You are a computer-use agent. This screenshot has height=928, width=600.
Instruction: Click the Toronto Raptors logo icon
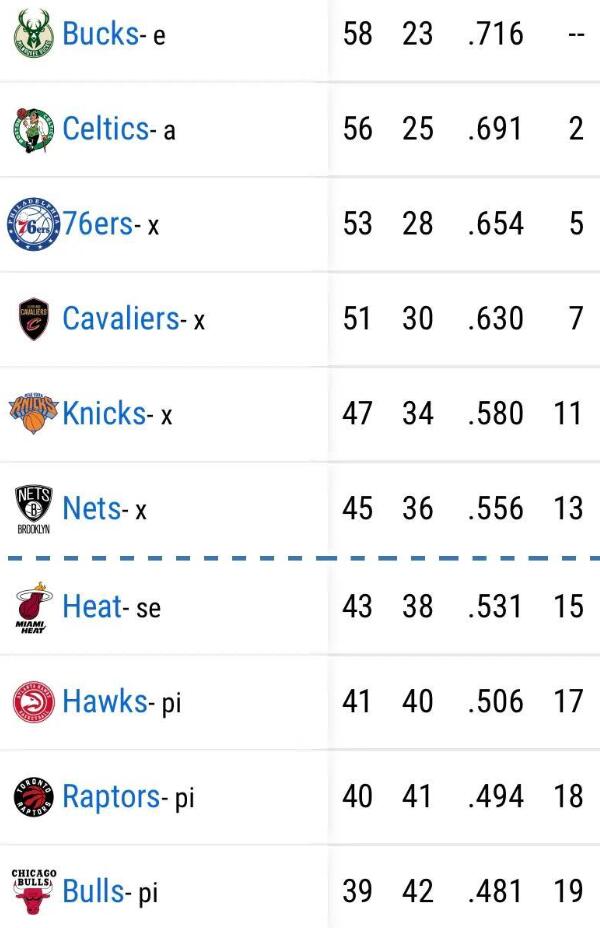click(33, 797)
